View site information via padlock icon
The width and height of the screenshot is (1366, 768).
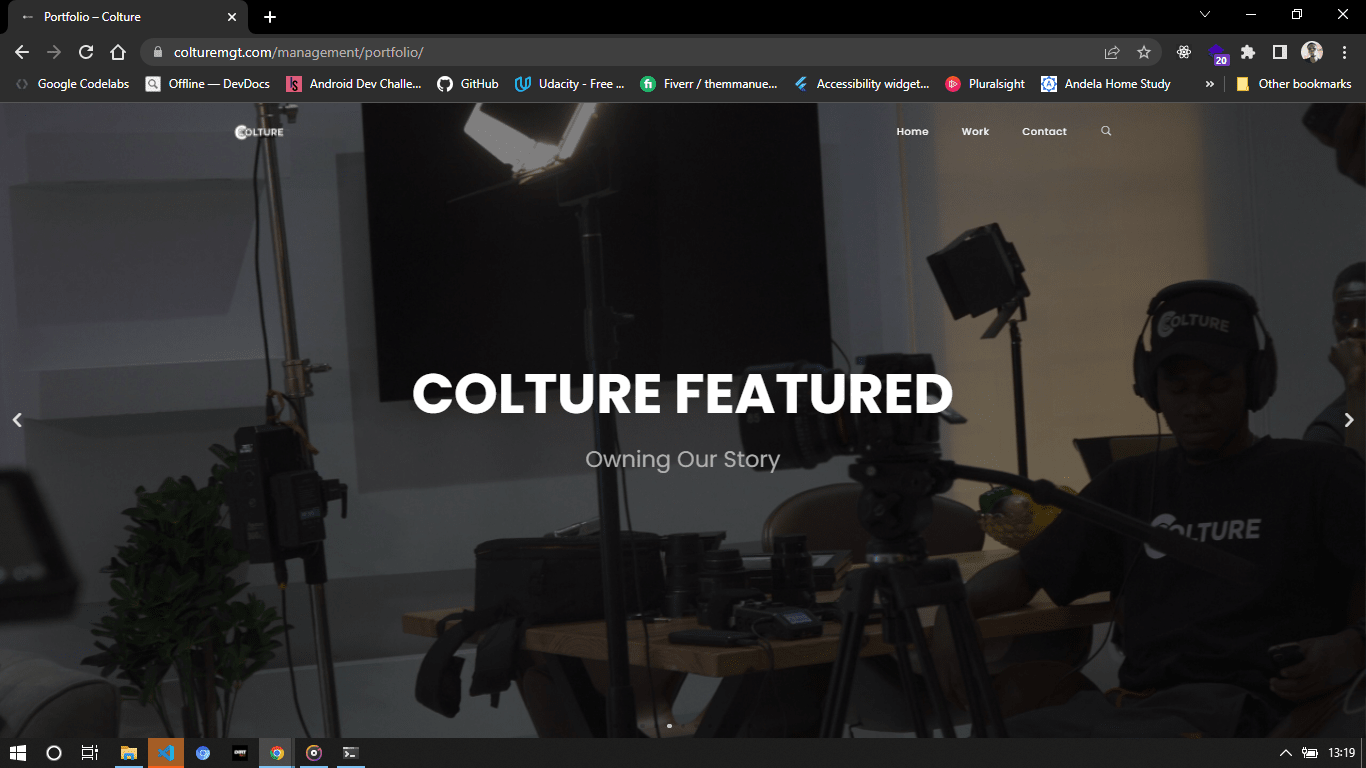158,52
